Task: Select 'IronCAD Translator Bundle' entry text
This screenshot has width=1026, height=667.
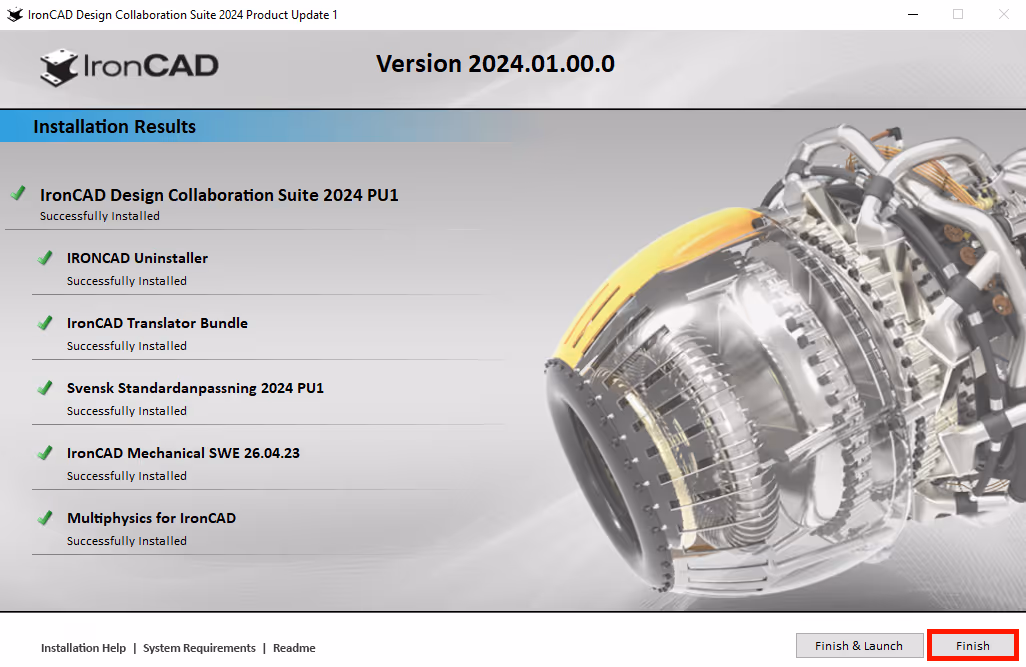Action: 157,323
